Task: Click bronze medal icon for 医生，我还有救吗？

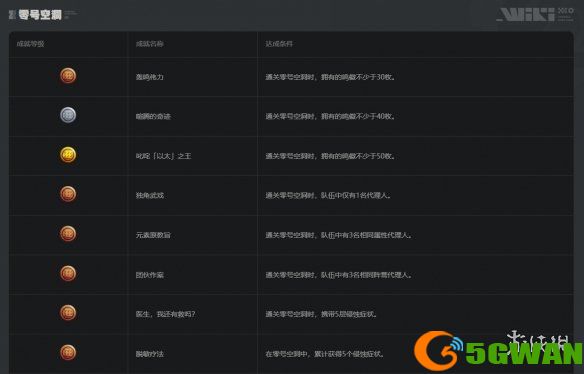Action: point(68,313)
